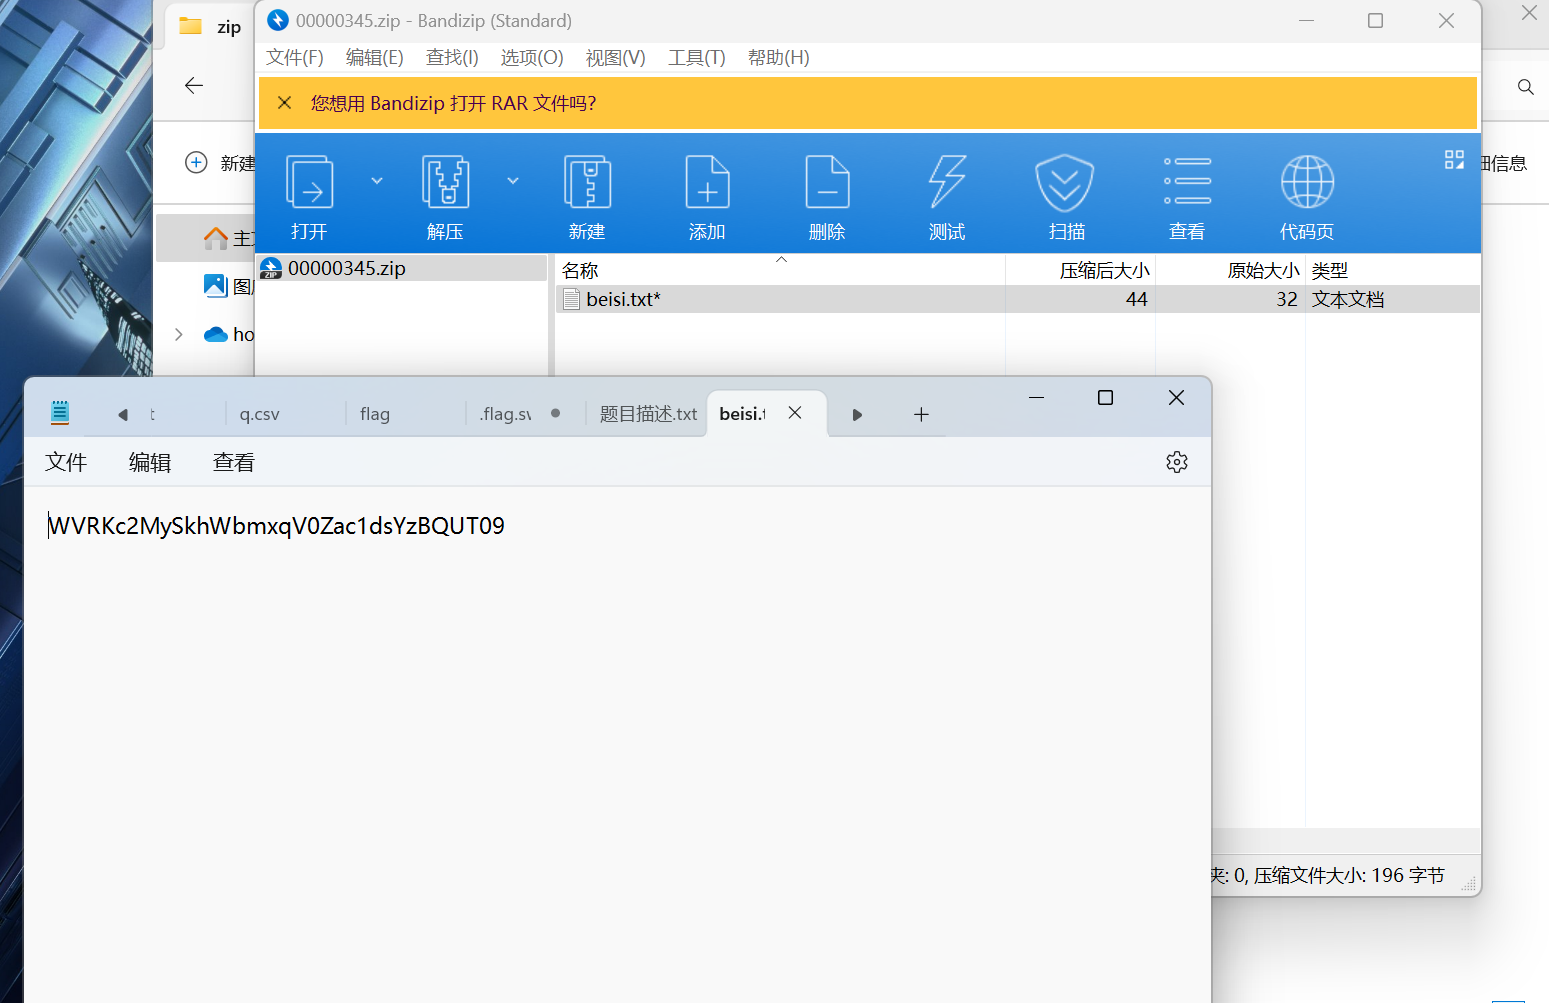Viewport: 1549px width, 1003px height.
Task: Click the 删除 (Delete) toolbar icon
Action: pyautogui.click(x=827, y=182)
